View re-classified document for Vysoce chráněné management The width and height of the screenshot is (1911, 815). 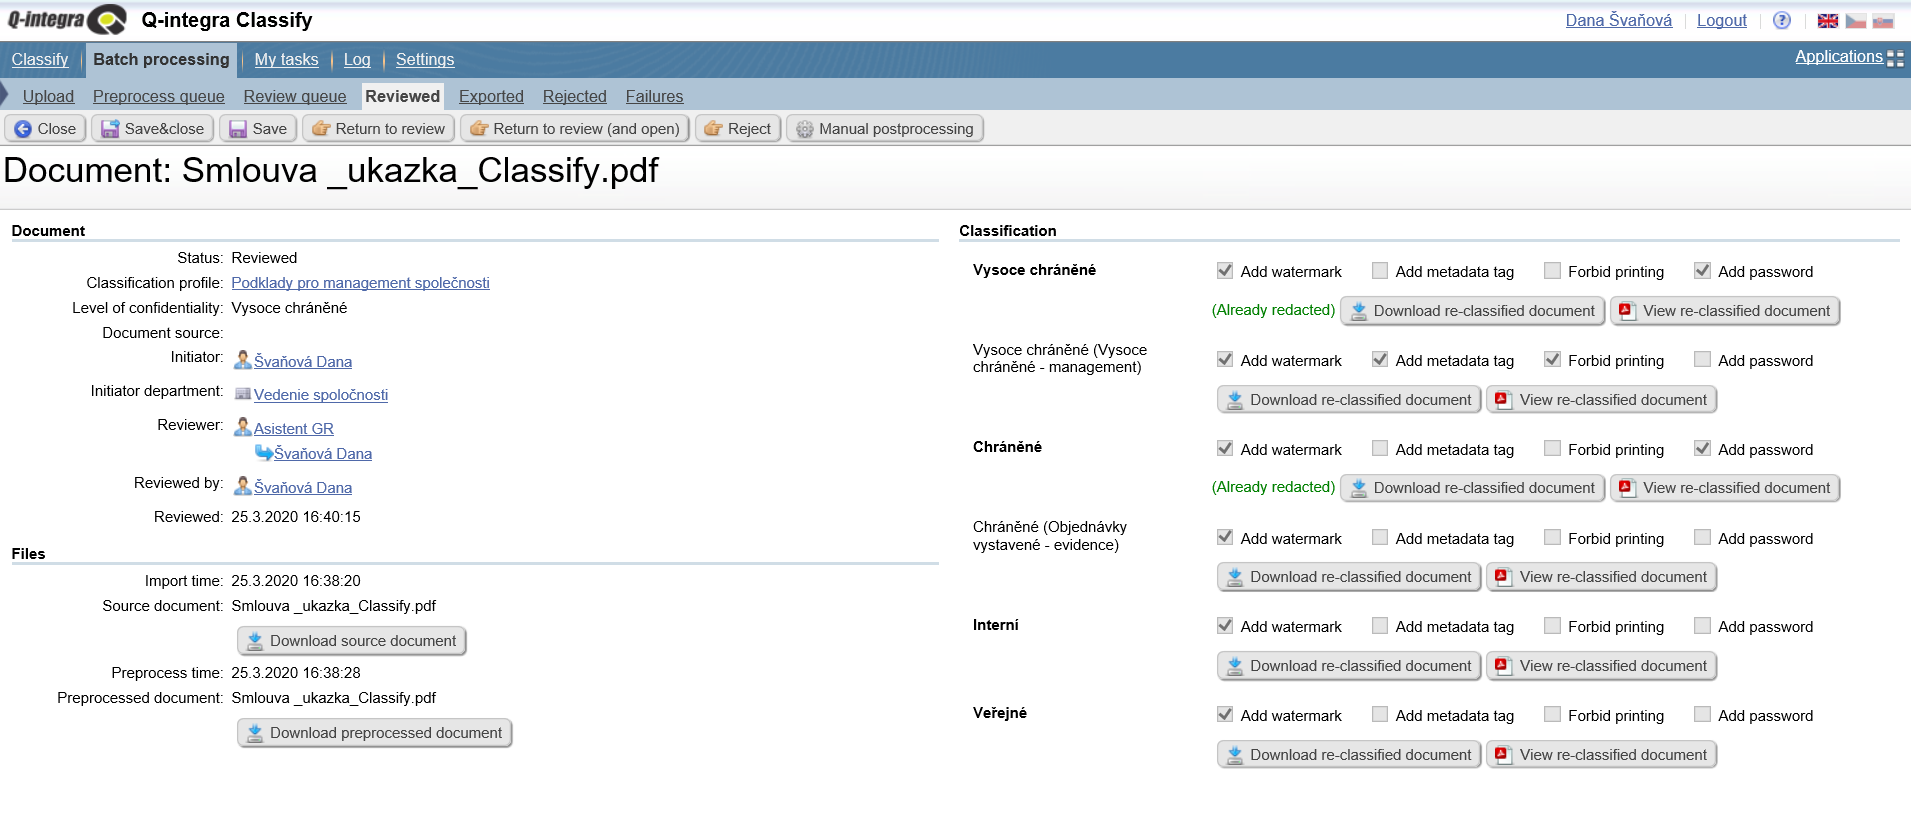click(1602, 400)
